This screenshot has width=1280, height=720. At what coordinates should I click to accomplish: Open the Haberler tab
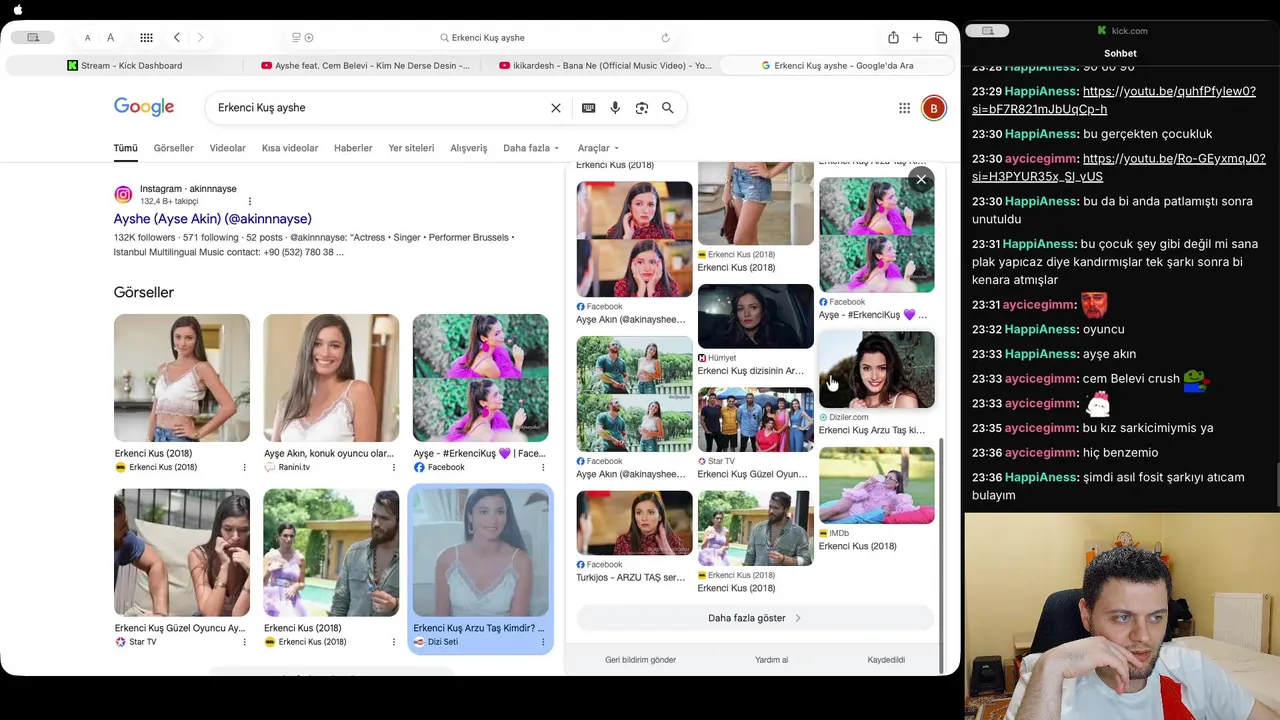pos(353,148)
